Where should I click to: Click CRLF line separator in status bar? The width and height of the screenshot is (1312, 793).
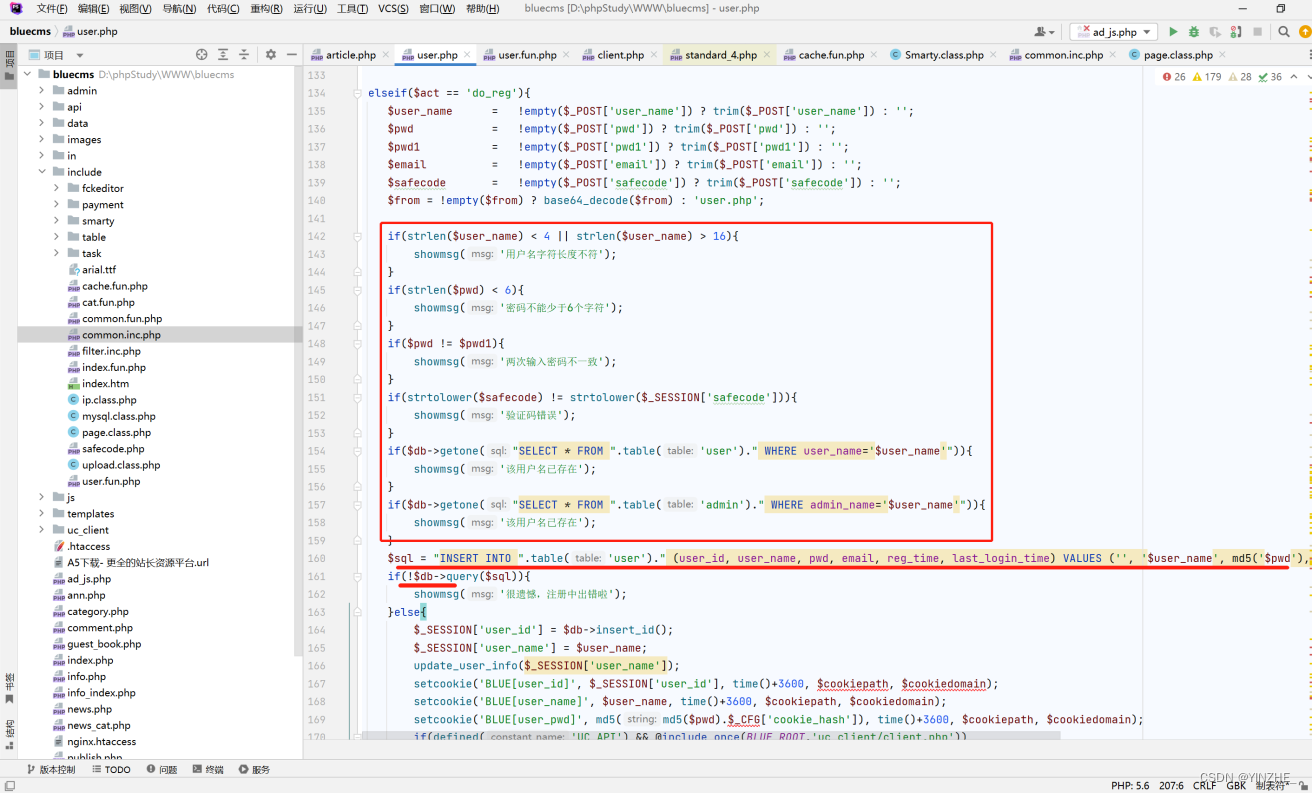pos(1204,786)
